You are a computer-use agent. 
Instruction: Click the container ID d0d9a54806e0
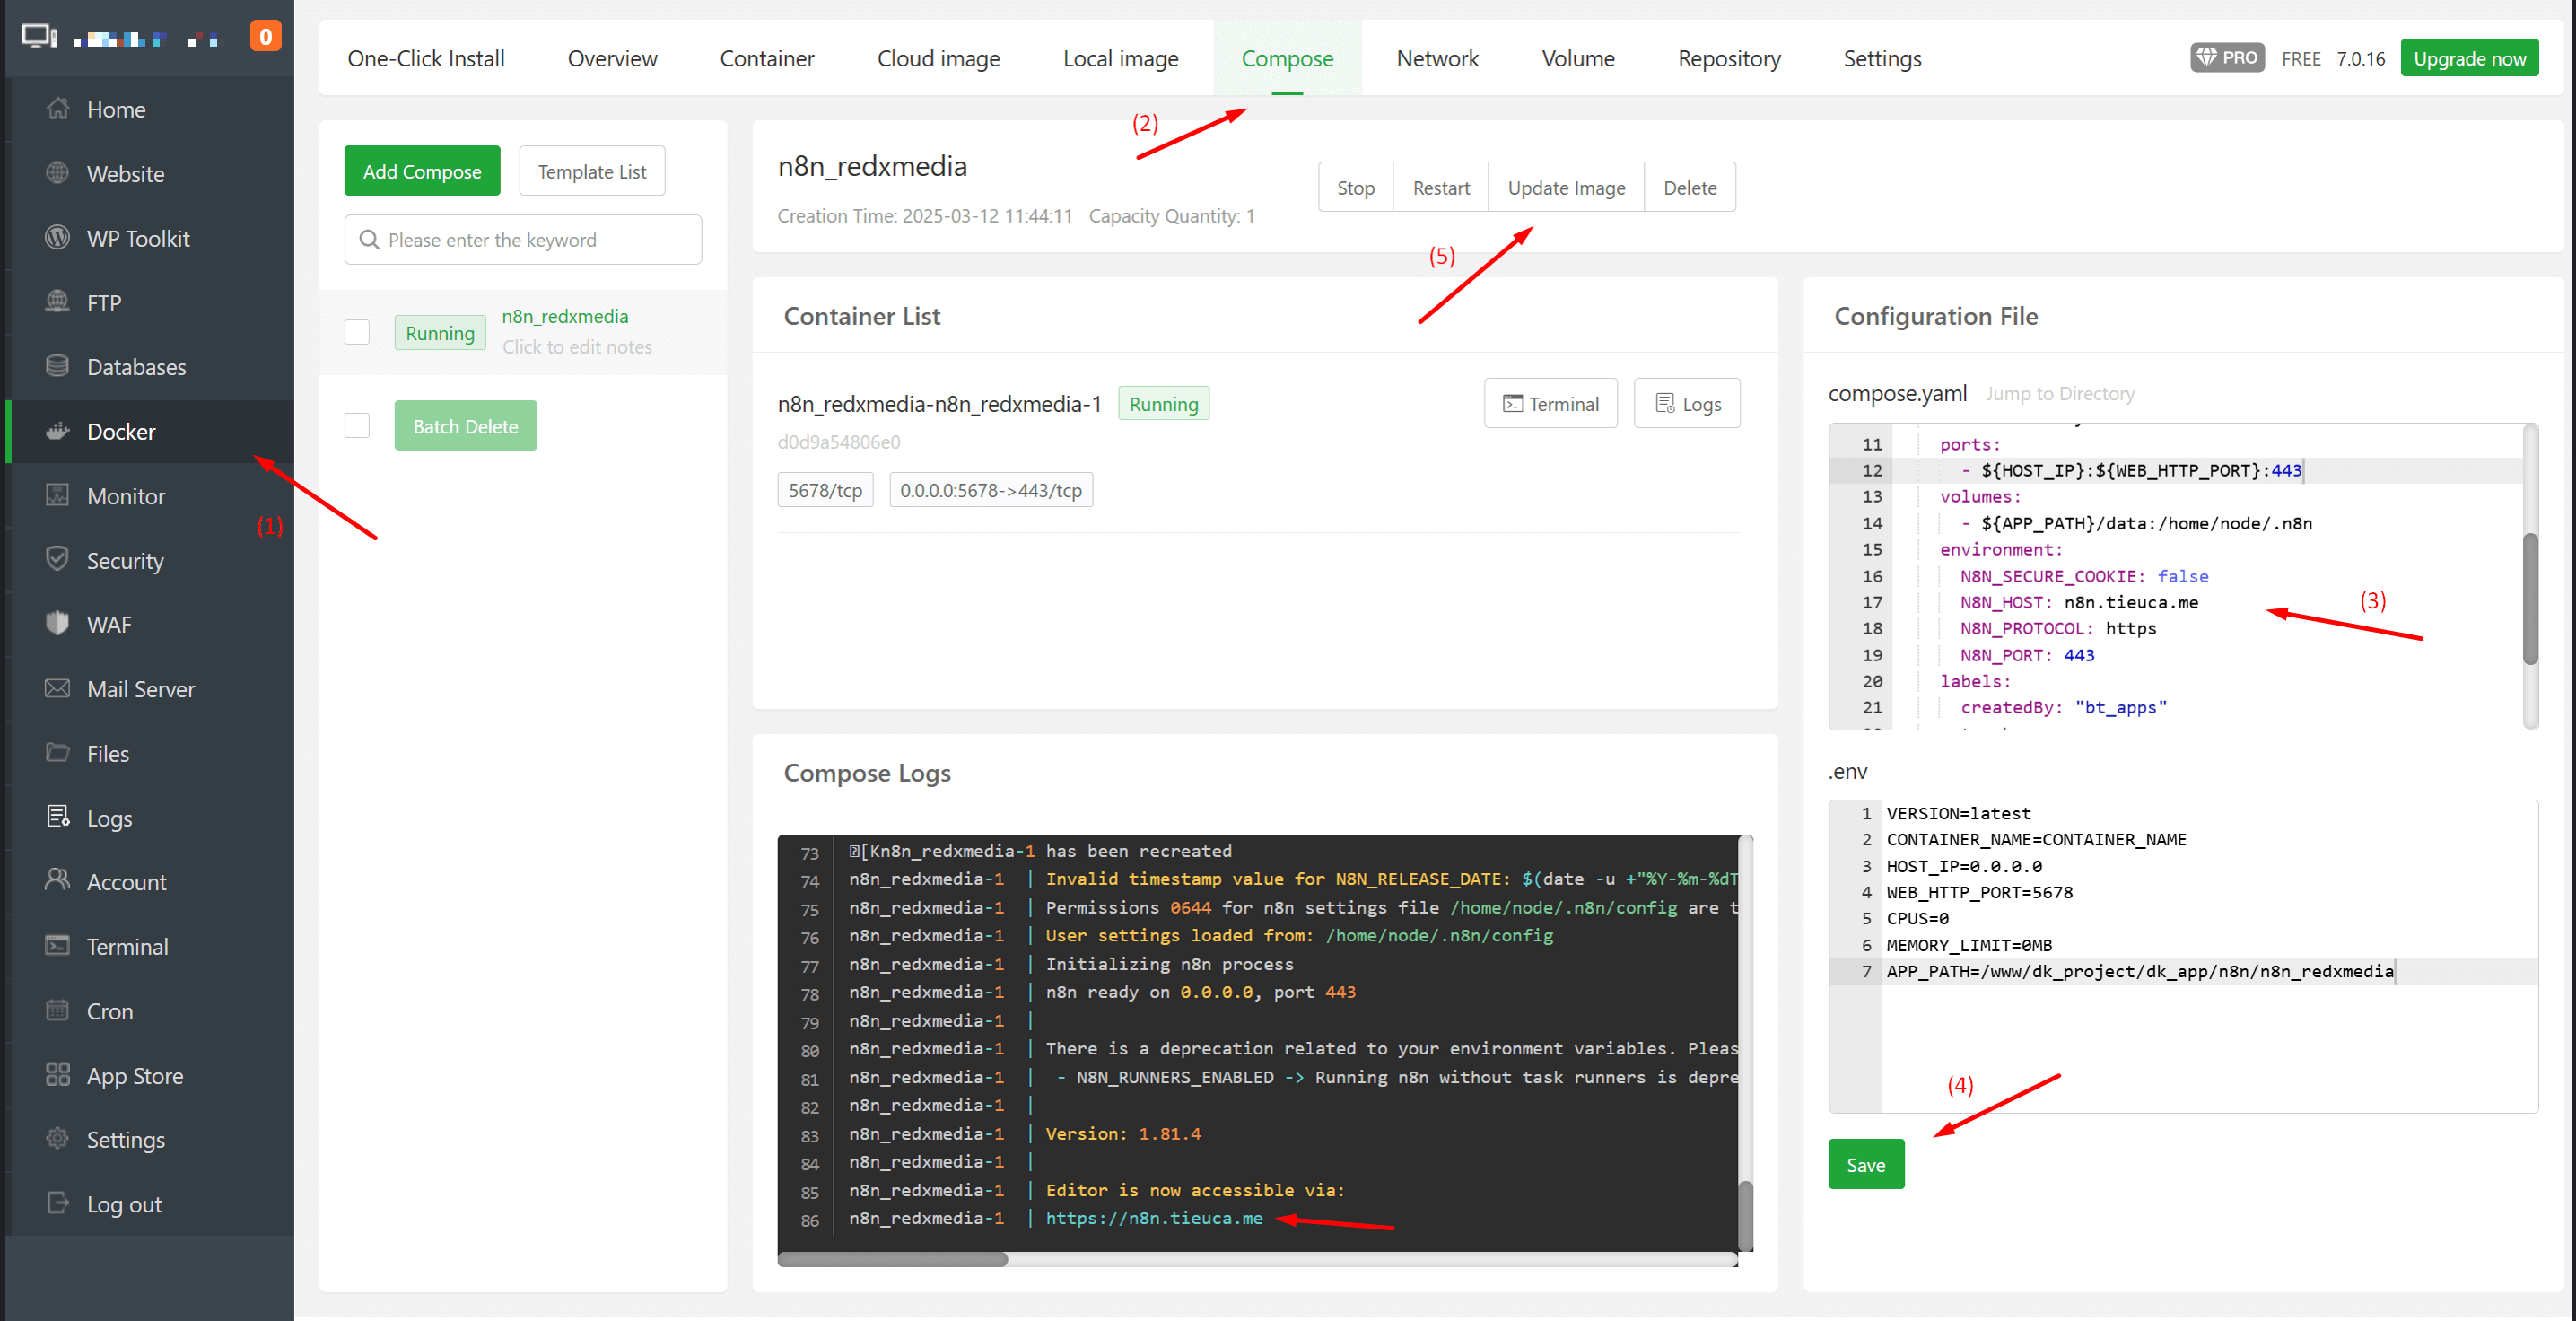click(839, 441)
